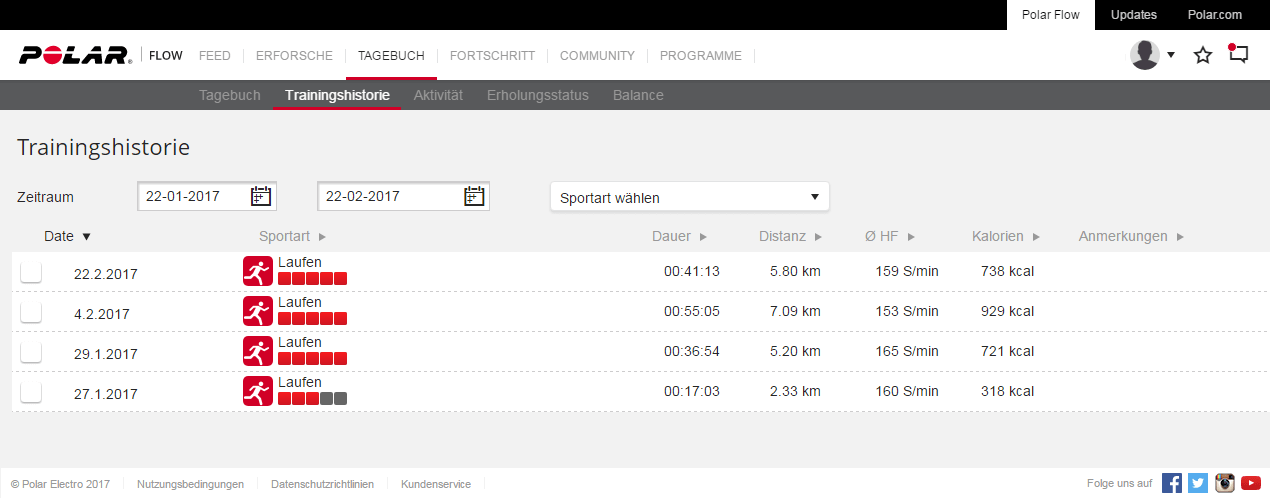This screenshot has height=498, width=1270.
Task: Open Polar's Instagram page icon
Action: click(1225, 483)
